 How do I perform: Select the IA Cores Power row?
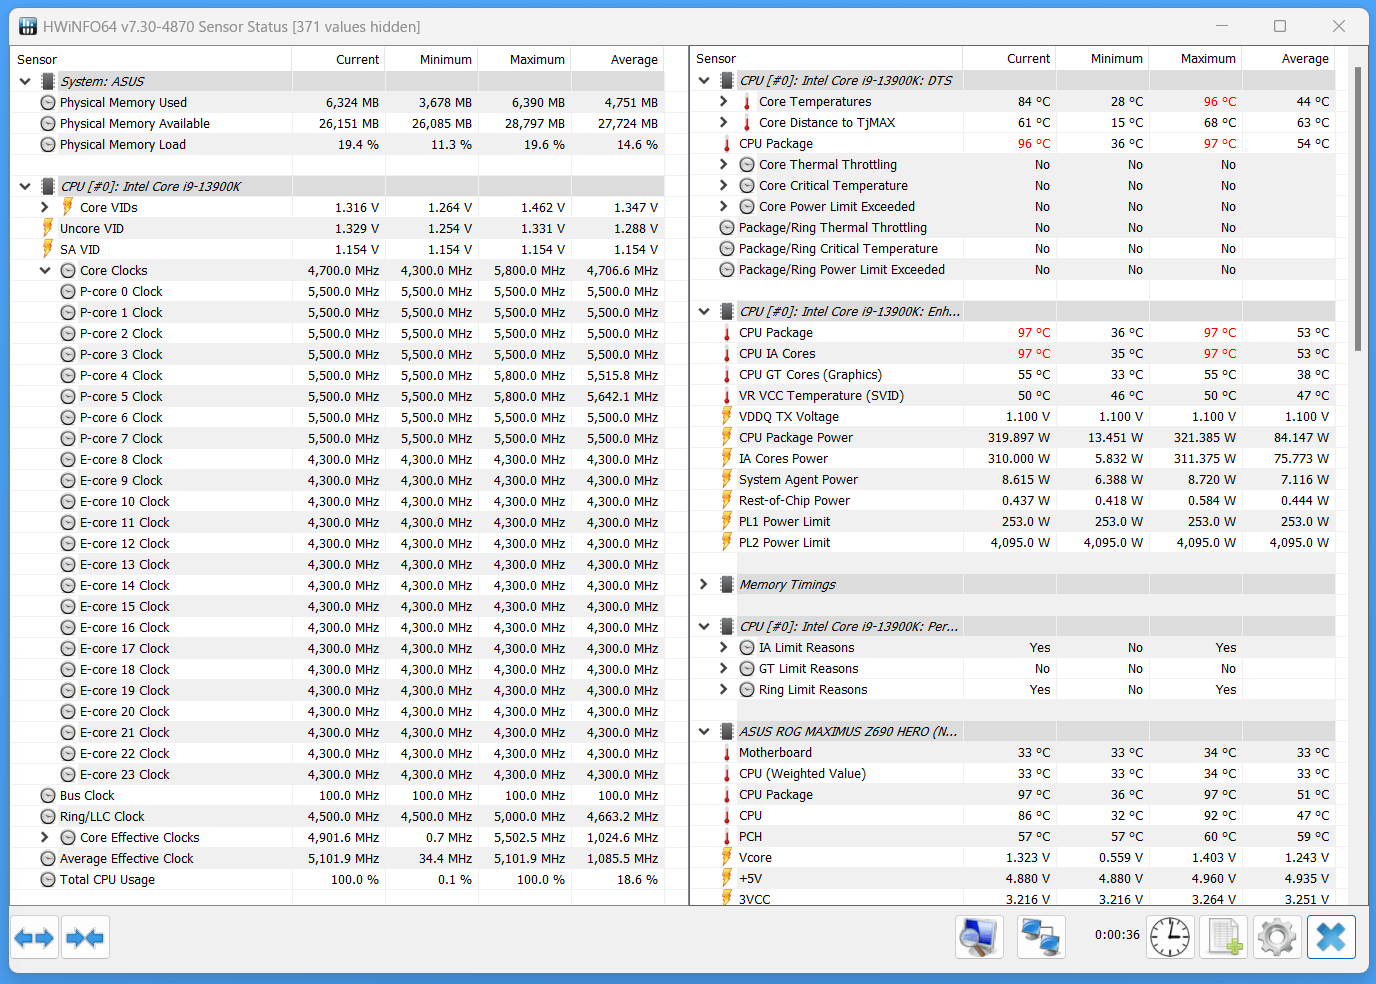[1013, 459]
